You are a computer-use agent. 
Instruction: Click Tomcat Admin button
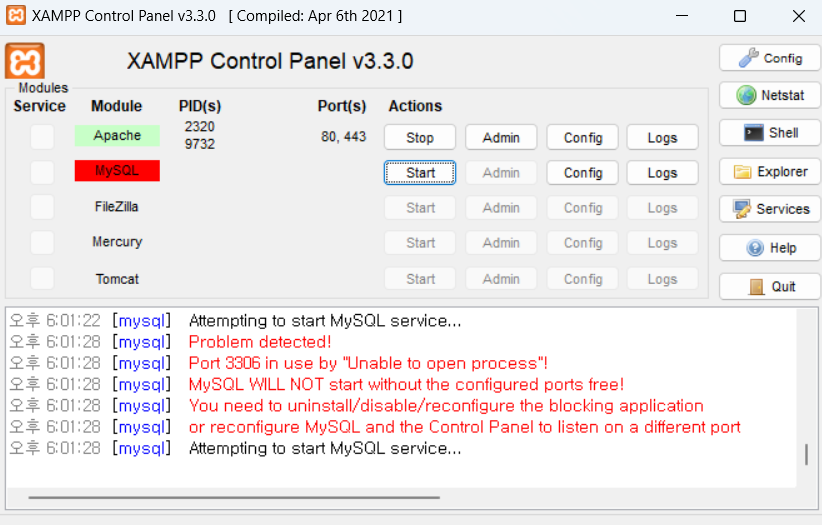pyautogui.click(x=501, y=278)
